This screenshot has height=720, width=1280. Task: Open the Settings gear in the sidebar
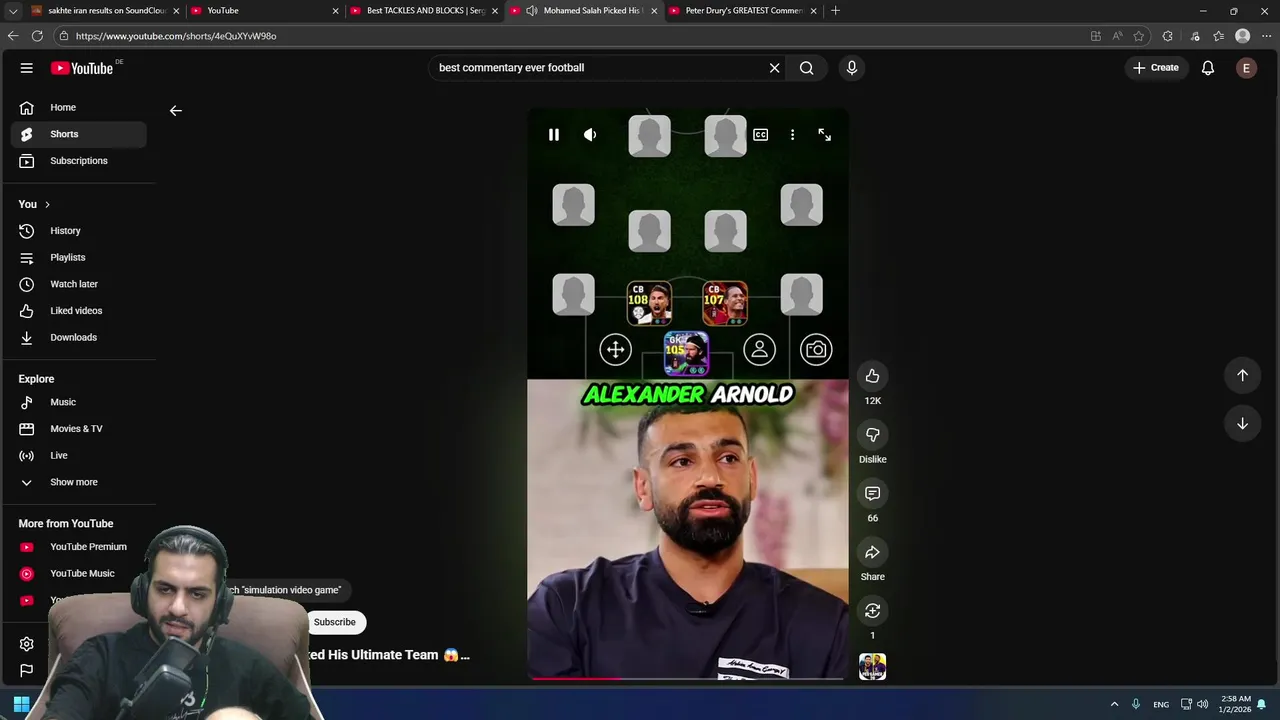[x=27, y=644]
